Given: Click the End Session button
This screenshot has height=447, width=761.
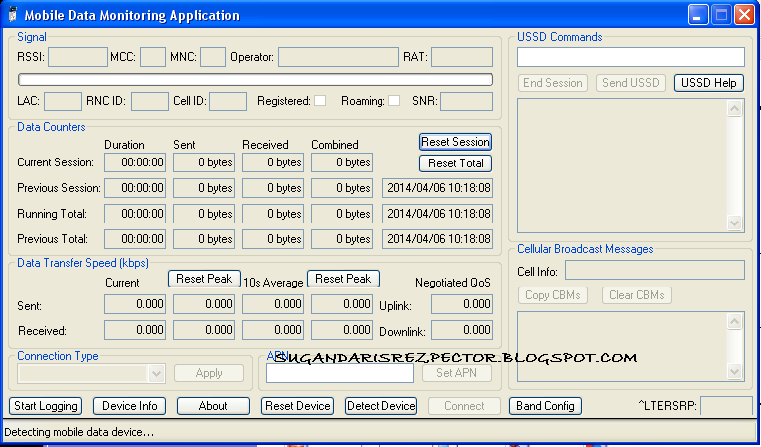Looking at the screenshot, I should (553, 83).
